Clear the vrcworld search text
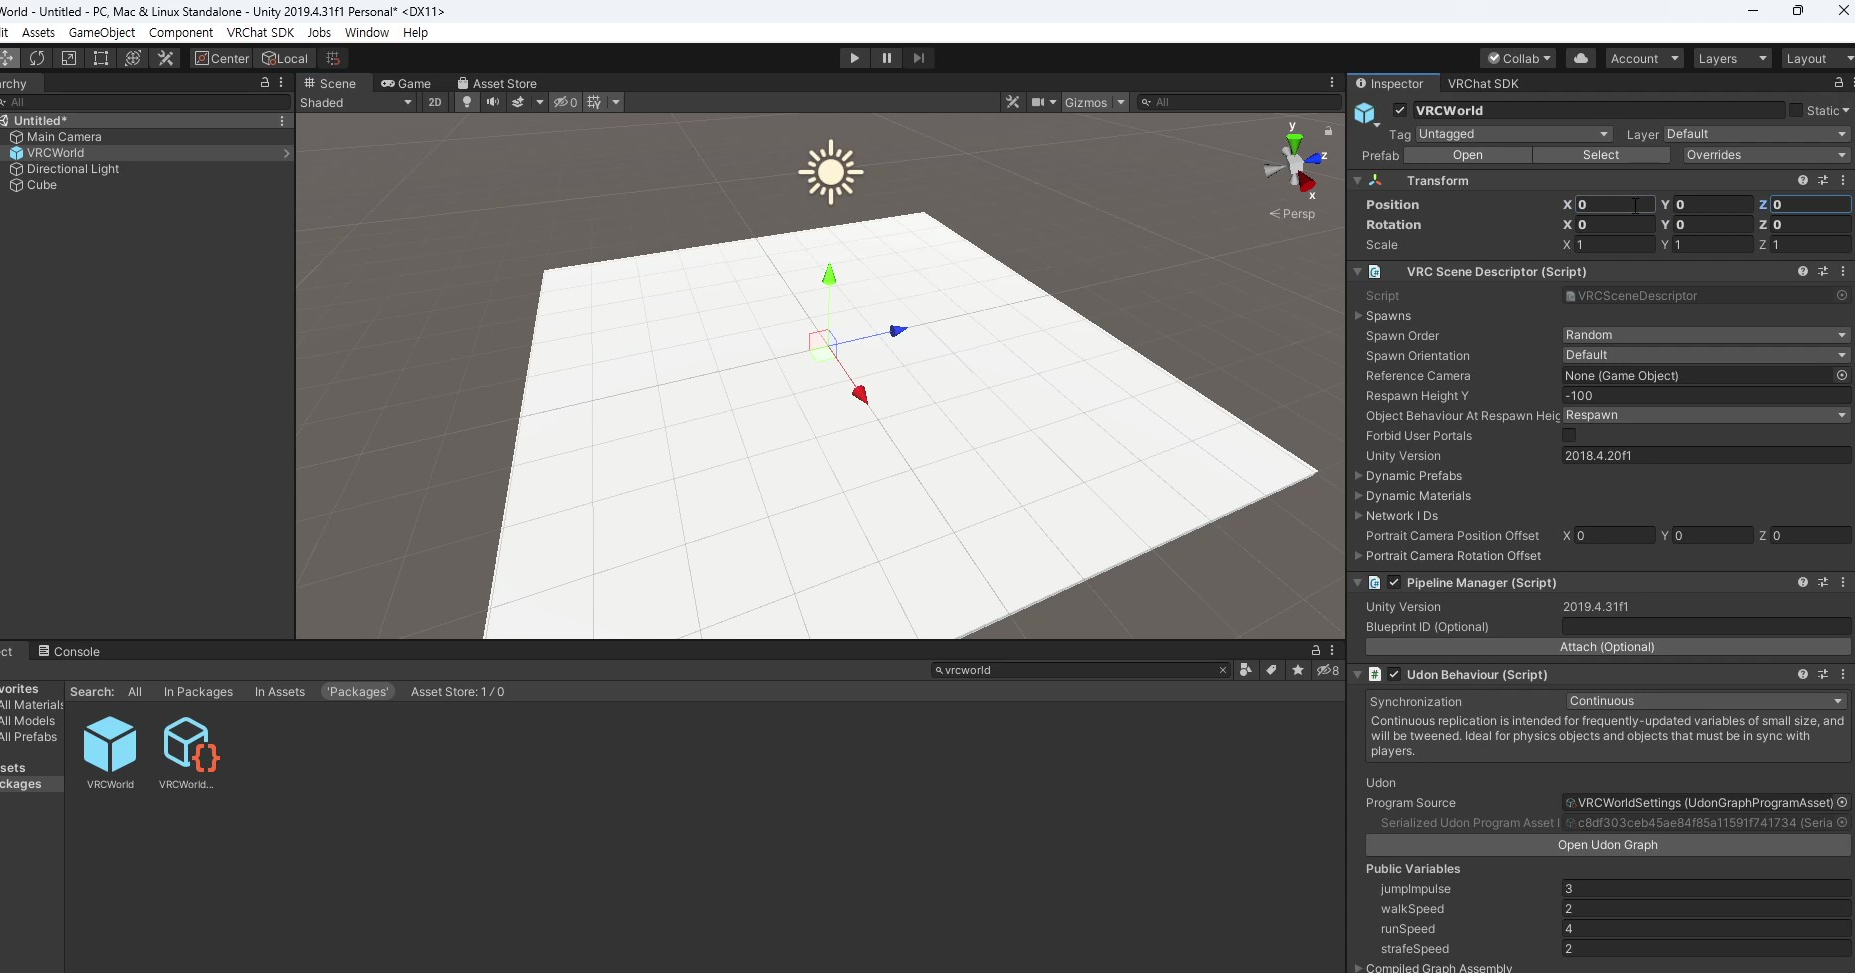 pyautogui.click(x=1222, y=670)
